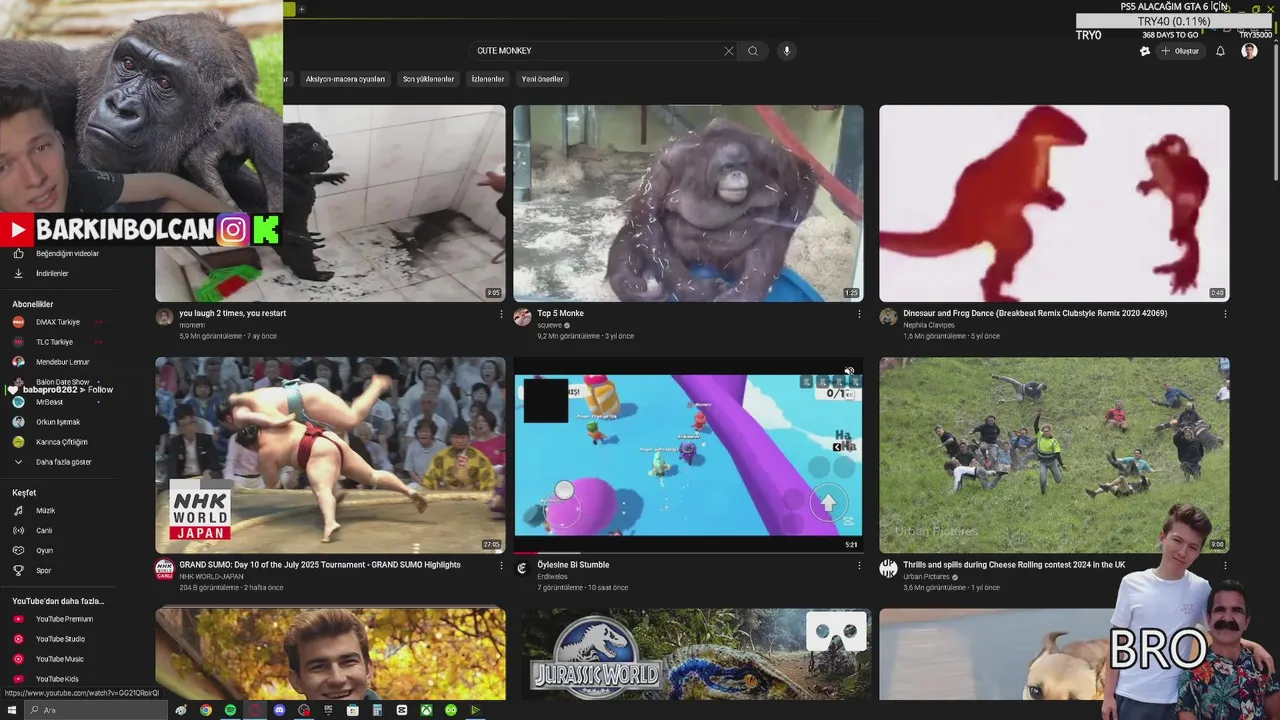This screenshot has width=1280, height=720.
Task: Open the title you laugh 2 times, you restart
Action: 233,313
